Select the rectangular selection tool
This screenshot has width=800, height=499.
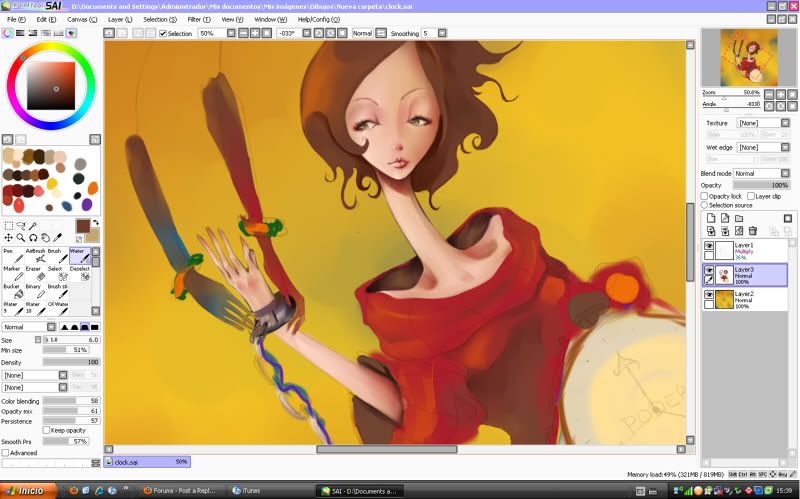pos(9,226)
